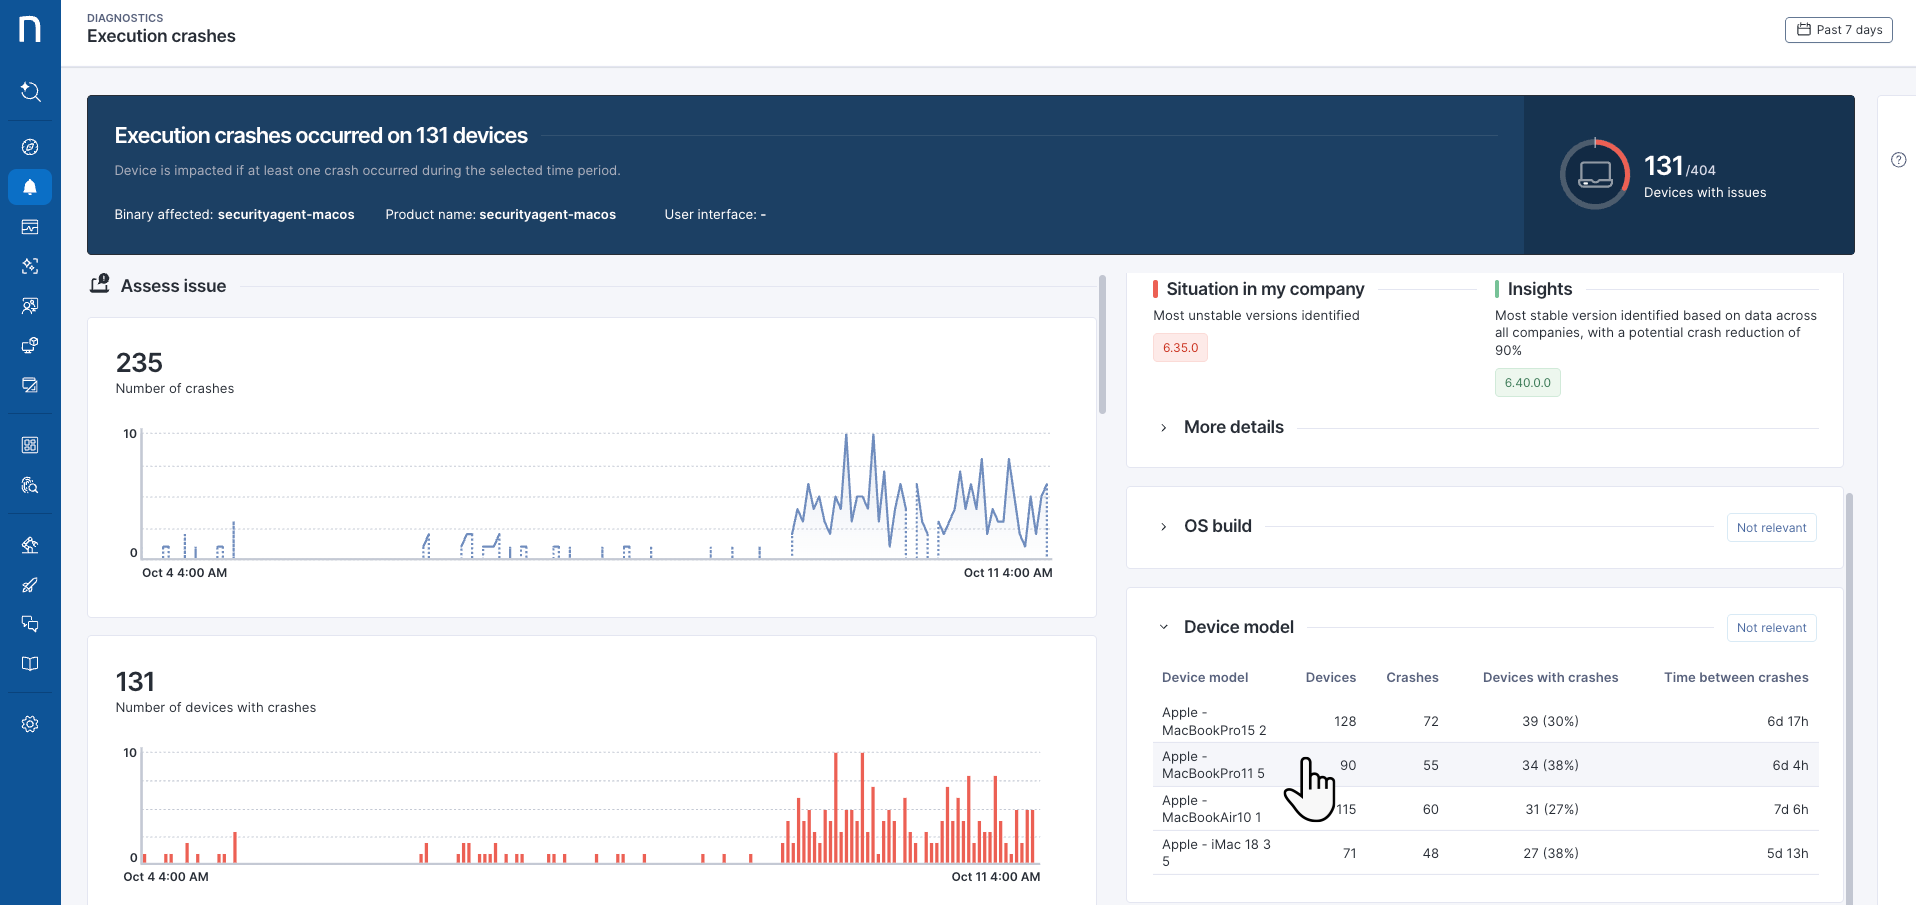Screen dimensions: 1916x905
Task: Click the Nexthink logo in sidebar
Action: [x=30, y=29]
